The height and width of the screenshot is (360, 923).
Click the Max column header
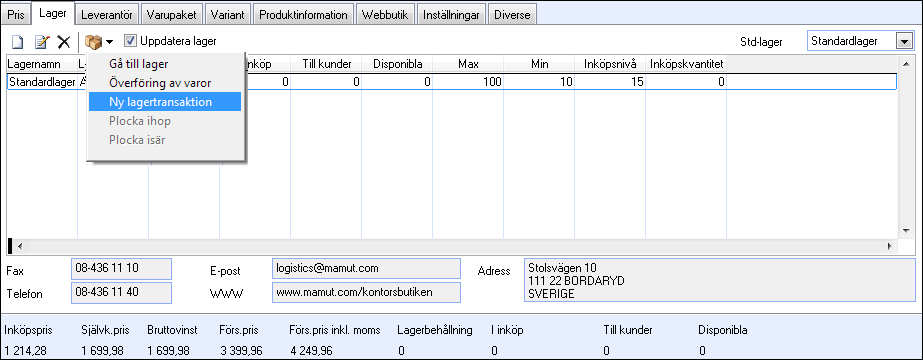coord(468,64)
